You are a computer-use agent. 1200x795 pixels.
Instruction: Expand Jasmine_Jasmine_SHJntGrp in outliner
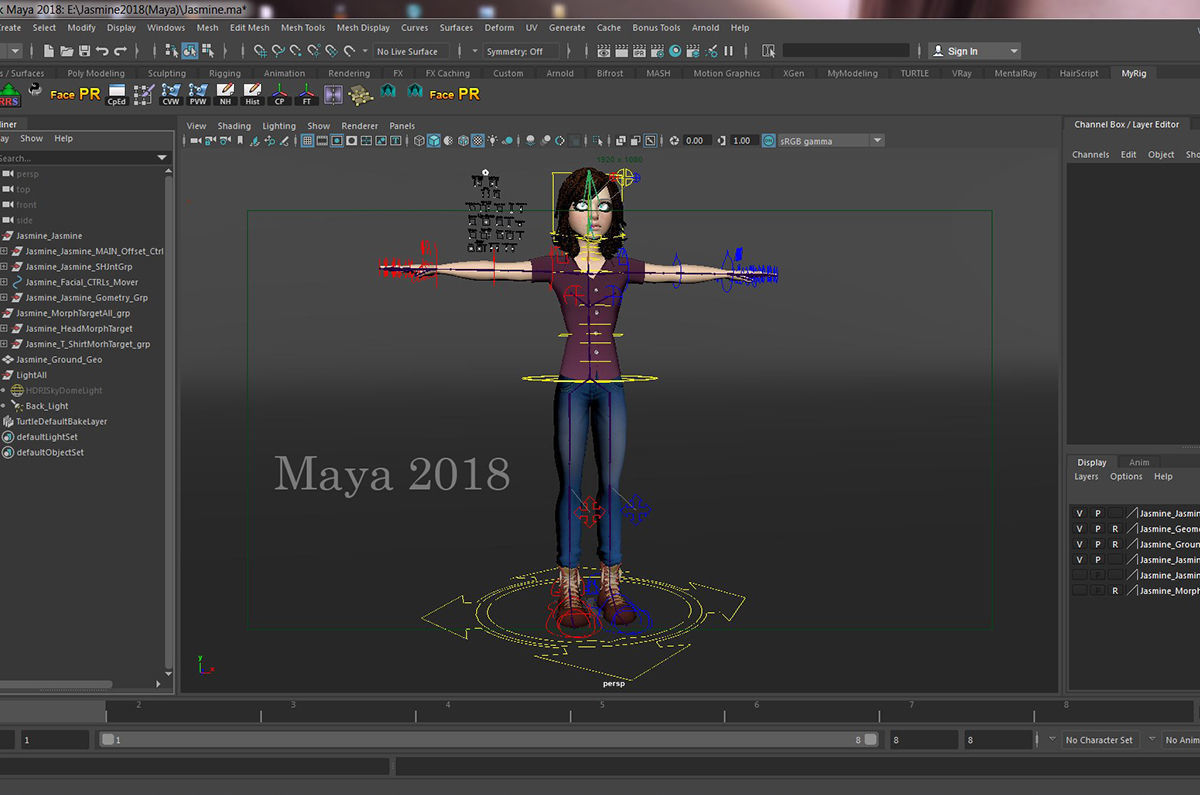4,267
